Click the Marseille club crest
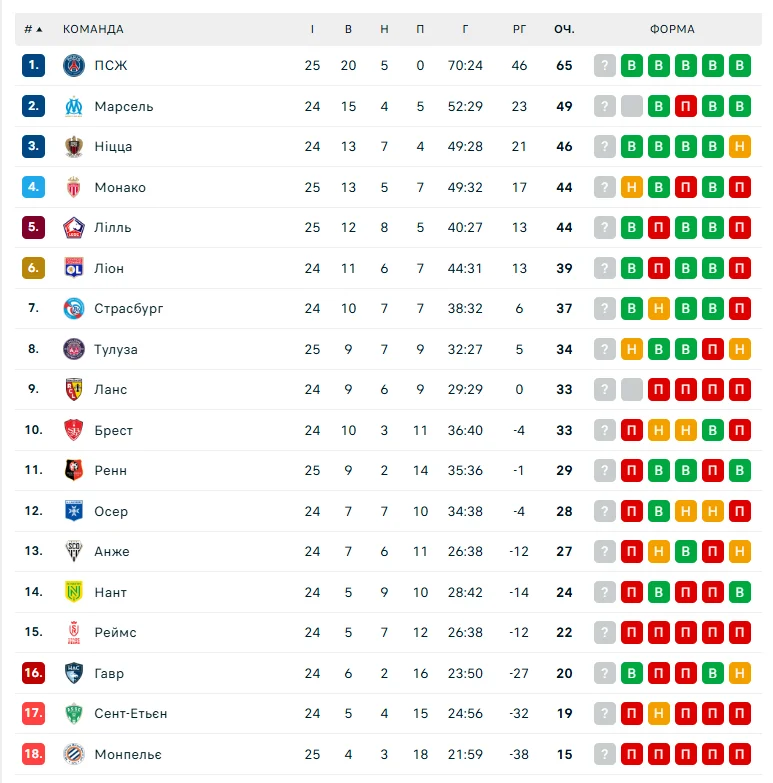773x783 pixels. (x=74, y=106)
